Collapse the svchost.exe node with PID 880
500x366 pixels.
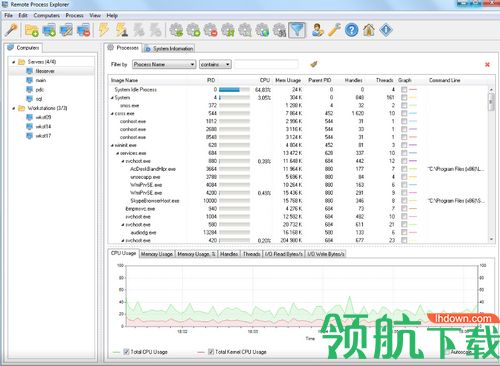pyautogui.click(x=123, y=161)
